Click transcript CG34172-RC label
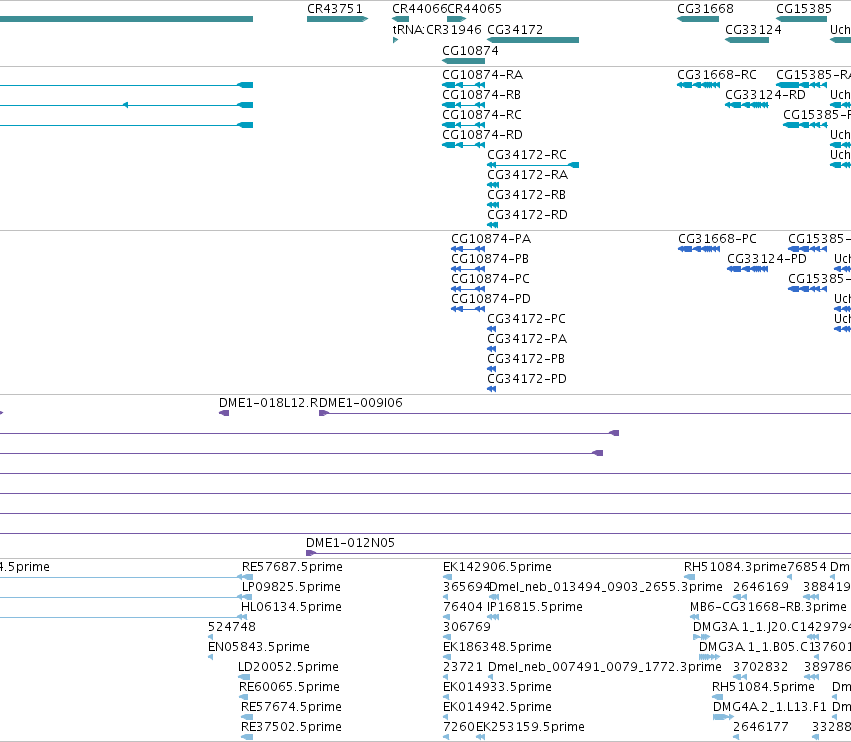Viewport: 851px width, 742px height. click(527, 155)
